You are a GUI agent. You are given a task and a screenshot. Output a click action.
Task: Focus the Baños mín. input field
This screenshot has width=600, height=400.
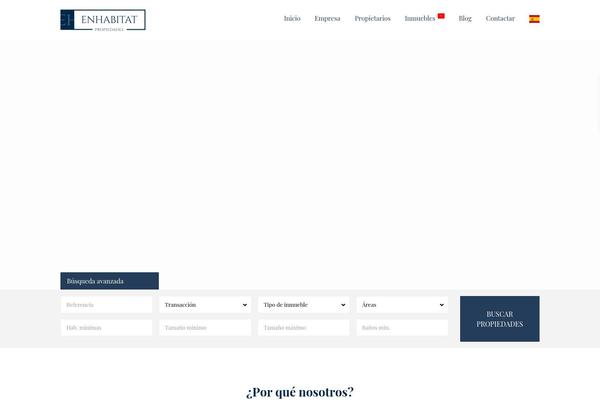coord(402,328)
